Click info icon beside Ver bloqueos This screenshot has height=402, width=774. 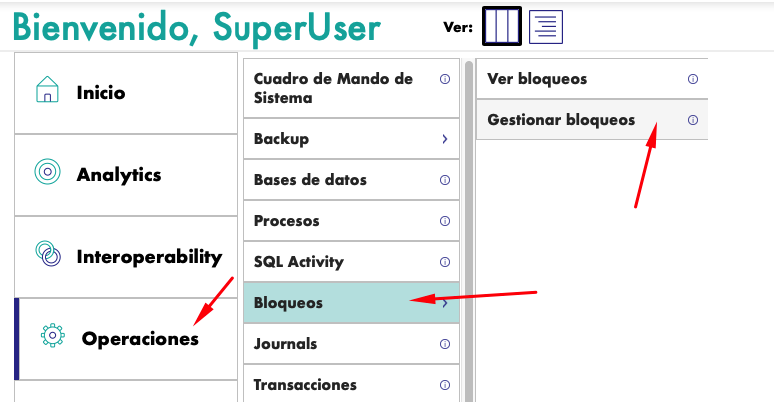[x=692, y=79]
